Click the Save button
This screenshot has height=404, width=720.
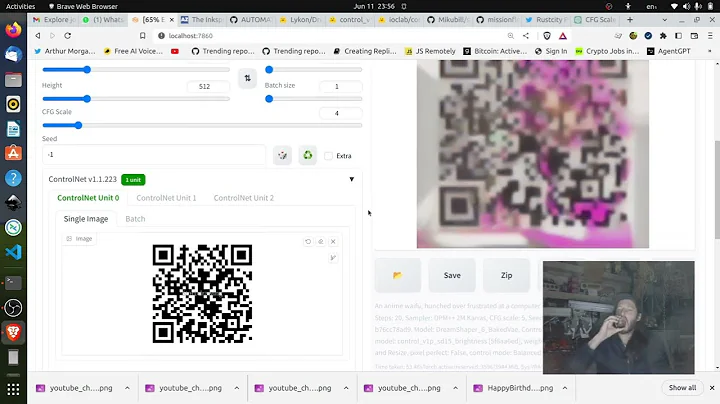pos(452,275)
